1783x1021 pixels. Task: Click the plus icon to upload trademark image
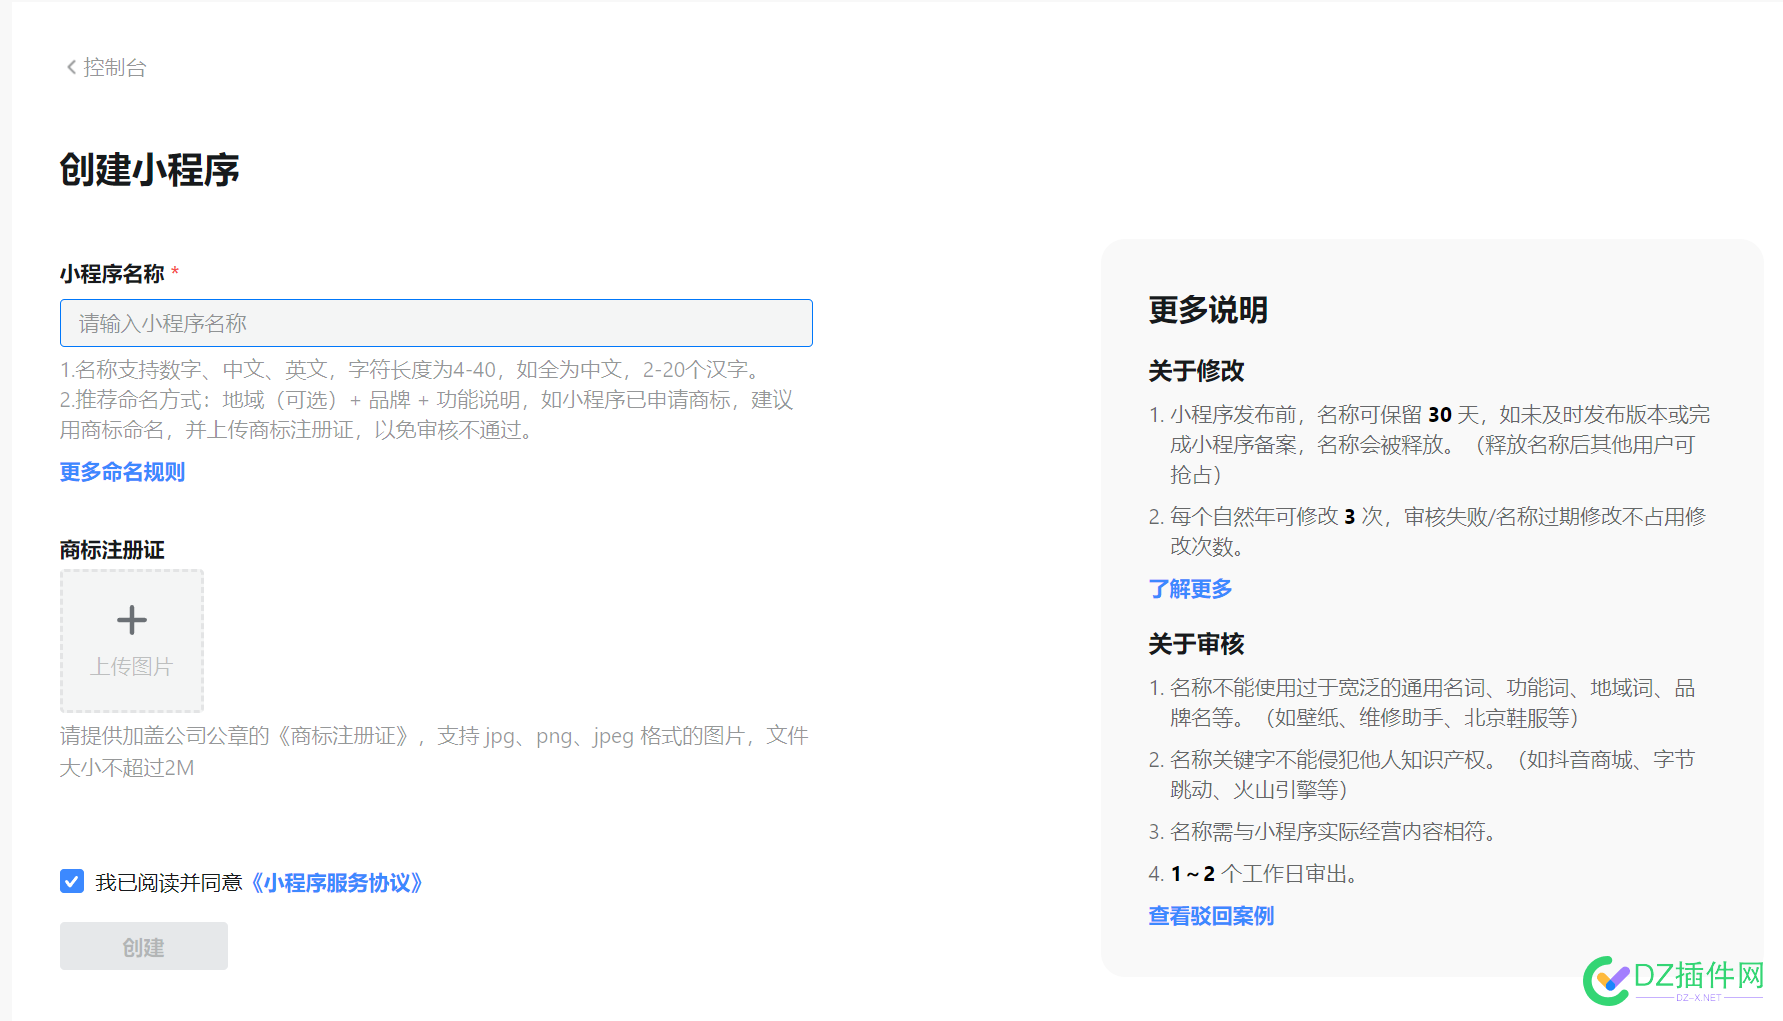[132, 620]
